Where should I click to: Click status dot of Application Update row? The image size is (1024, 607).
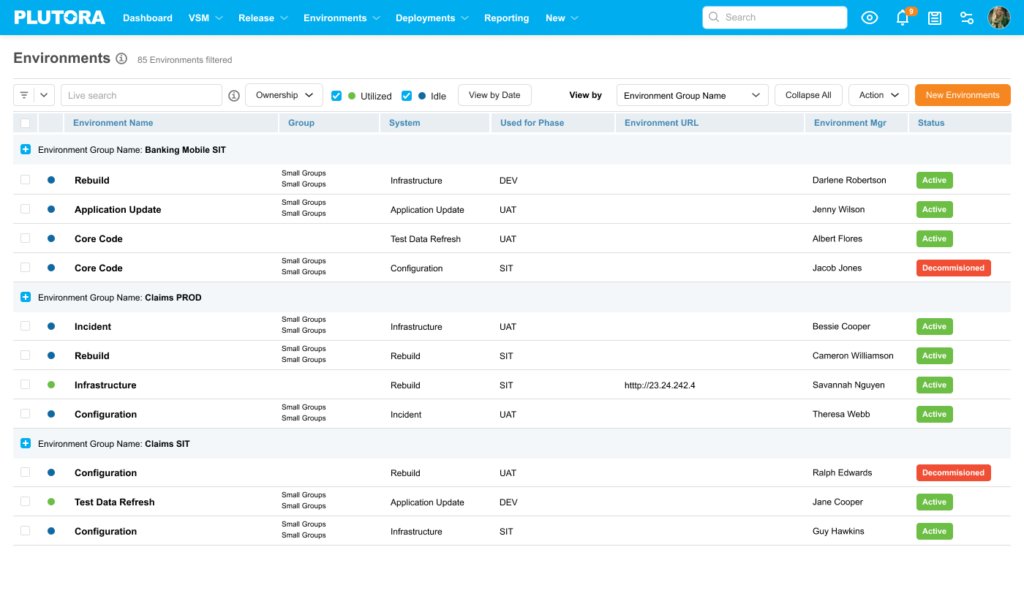pyautogui.click(x=51, y=209)
